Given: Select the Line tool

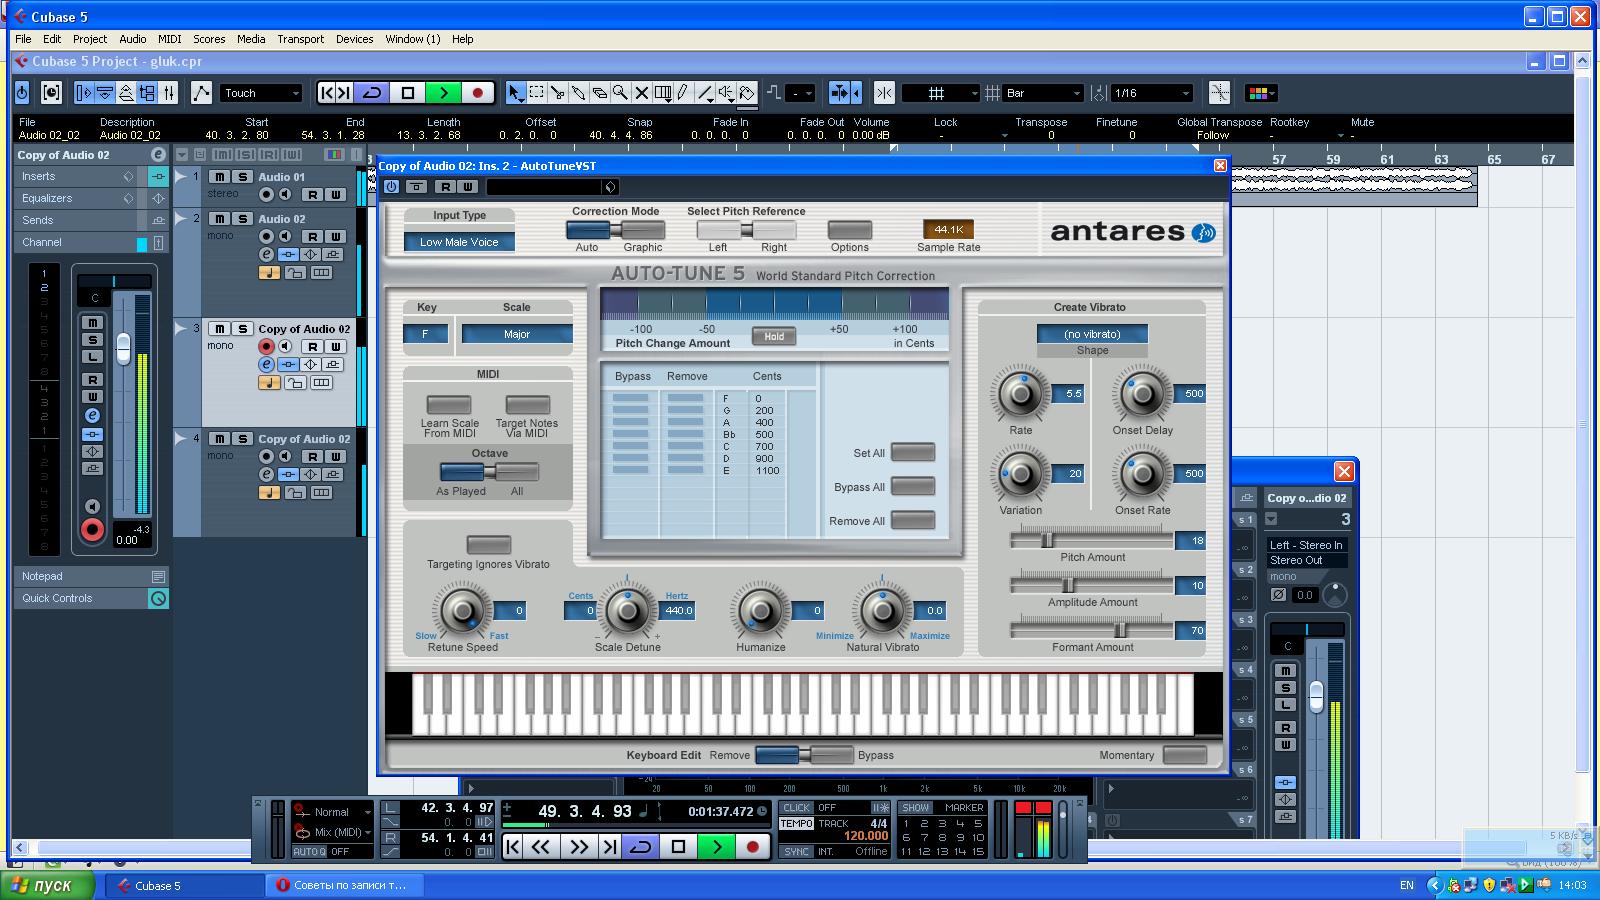Looking at the screenshot, I should pyautogui.click(x=705, y=93).
